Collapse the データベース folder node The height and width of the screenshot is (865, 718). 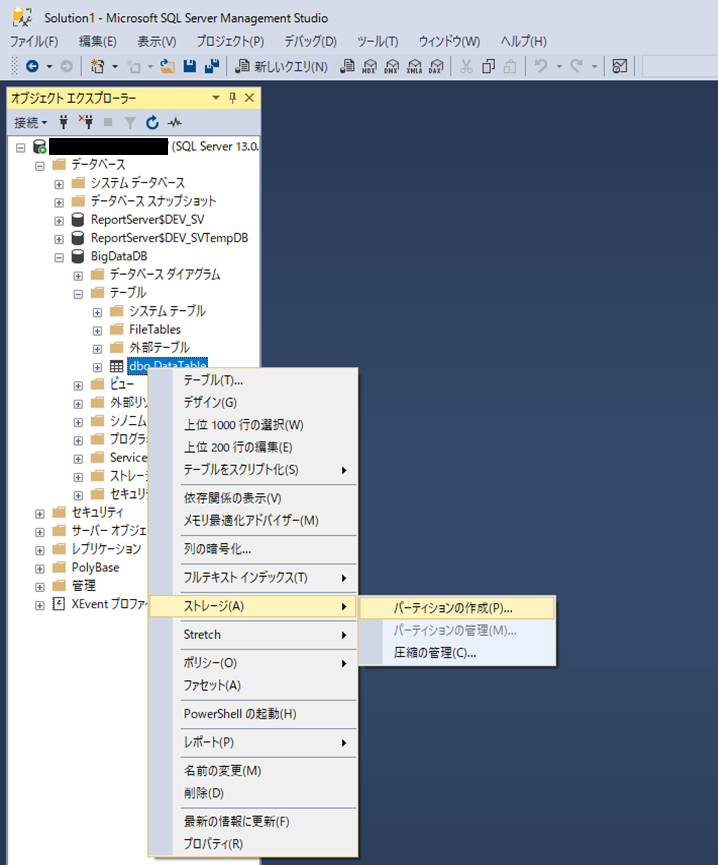coord(40,165)
